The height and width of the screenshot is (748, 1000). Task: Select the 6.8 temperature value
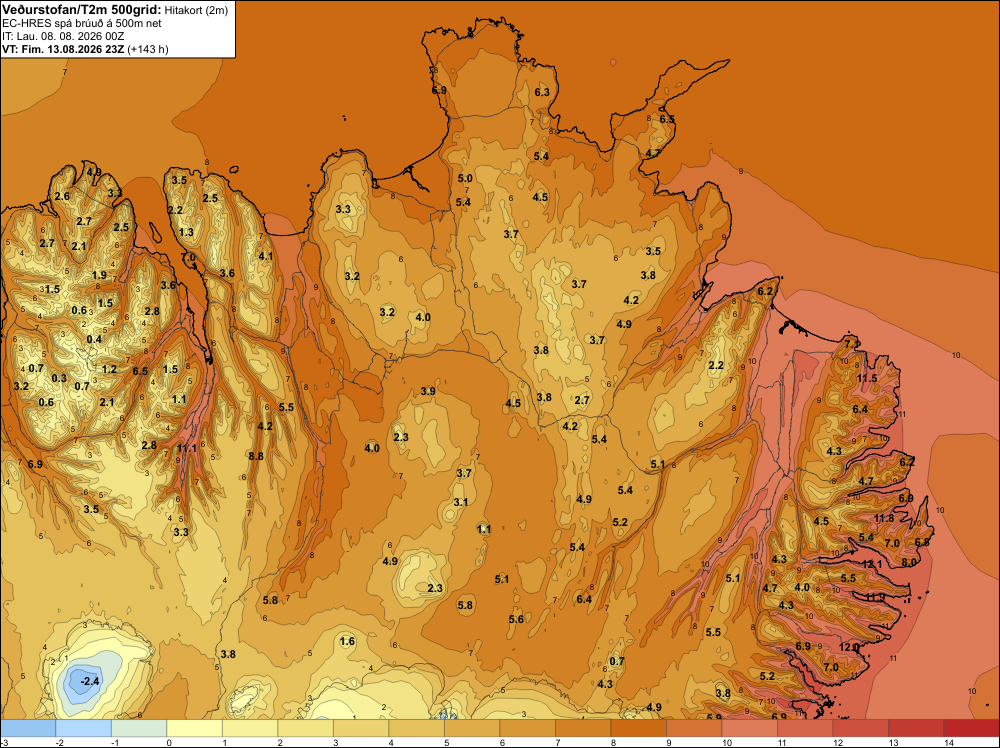[x=922, y=542]
